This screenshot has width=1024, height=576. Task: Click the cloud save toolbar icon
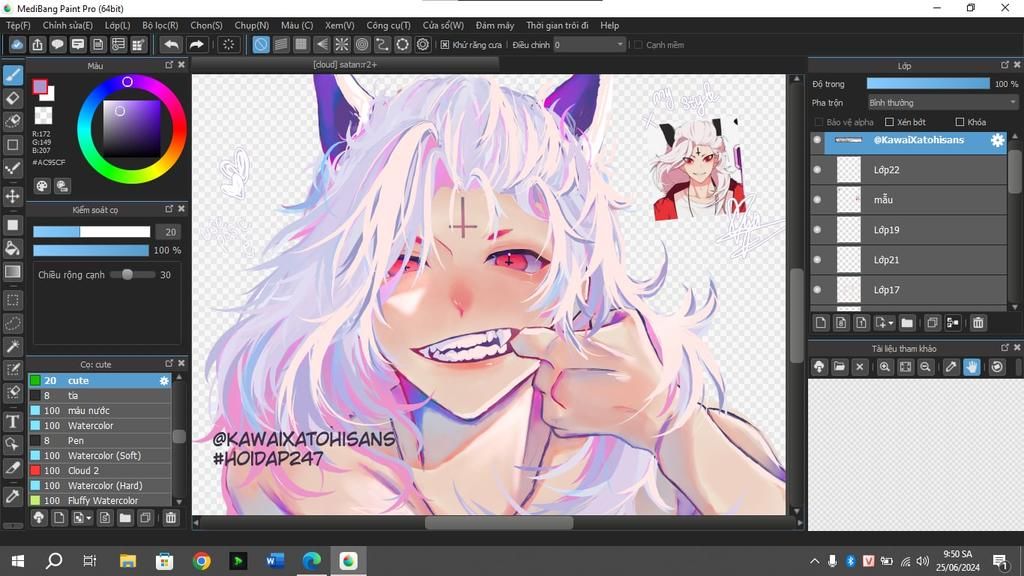[x=18, y=44]
